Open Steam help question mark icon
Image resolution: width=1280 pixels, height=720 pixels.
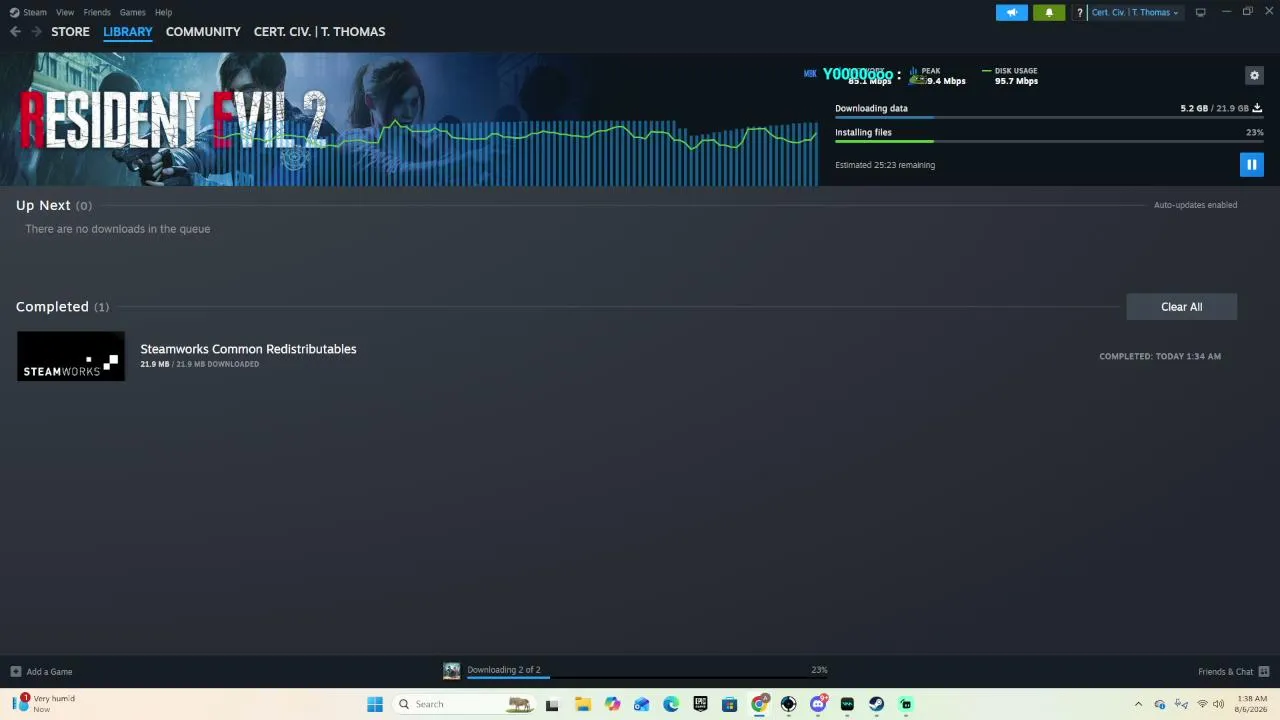click(1079, 12)
